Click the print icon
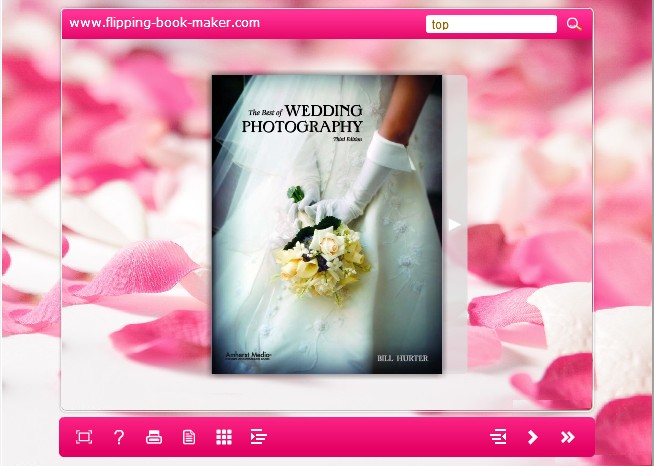654x466 pixels. (x=154, y=437)
